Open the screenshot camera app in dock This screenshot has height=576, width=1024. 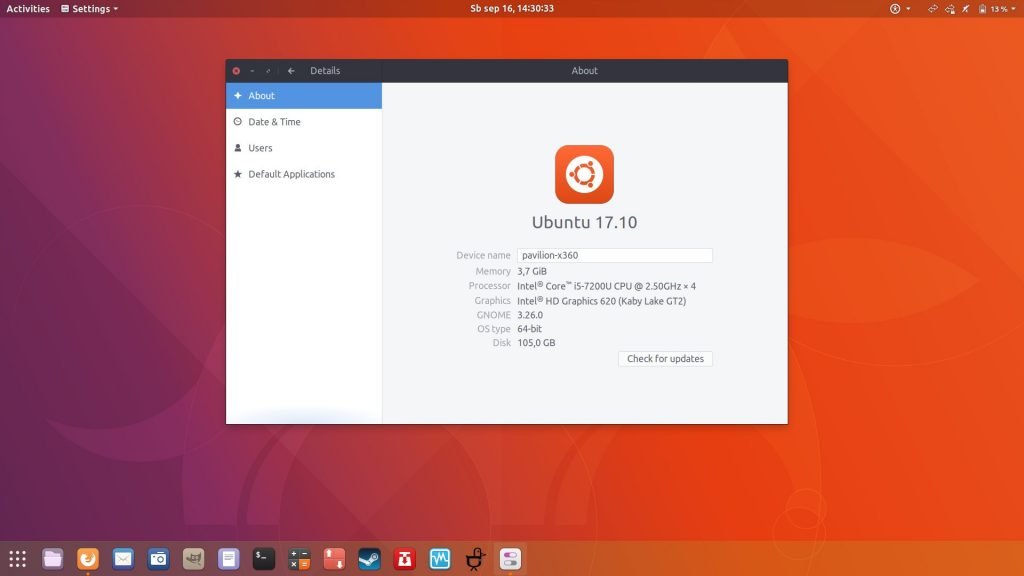[158, 558]
